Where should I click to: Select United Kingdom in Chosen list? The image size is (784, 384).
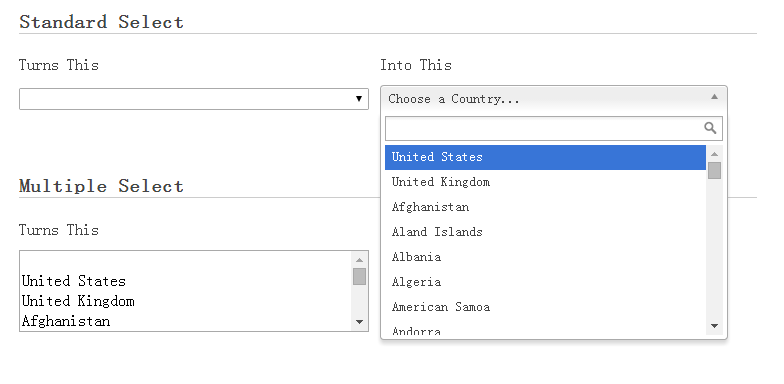pos(545,182)
